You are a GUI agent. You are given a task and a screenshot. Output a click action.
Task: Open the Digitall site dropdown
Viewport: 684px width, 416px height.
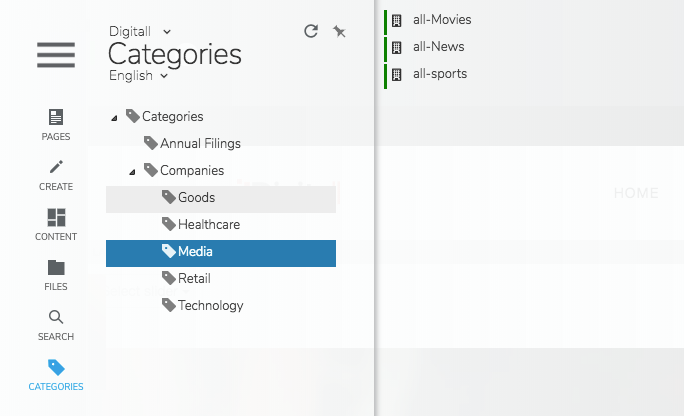point(140,31)
